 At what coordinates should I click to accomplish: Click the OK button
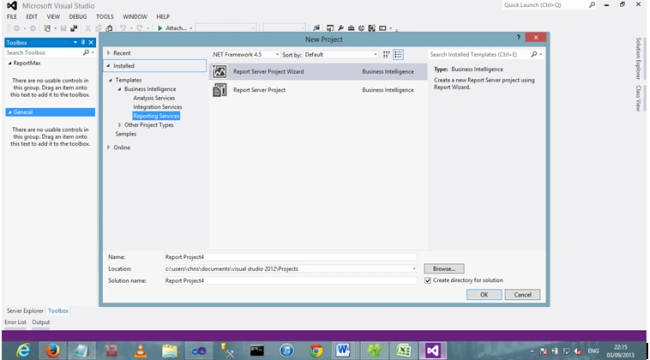click(x=484, y=294)
